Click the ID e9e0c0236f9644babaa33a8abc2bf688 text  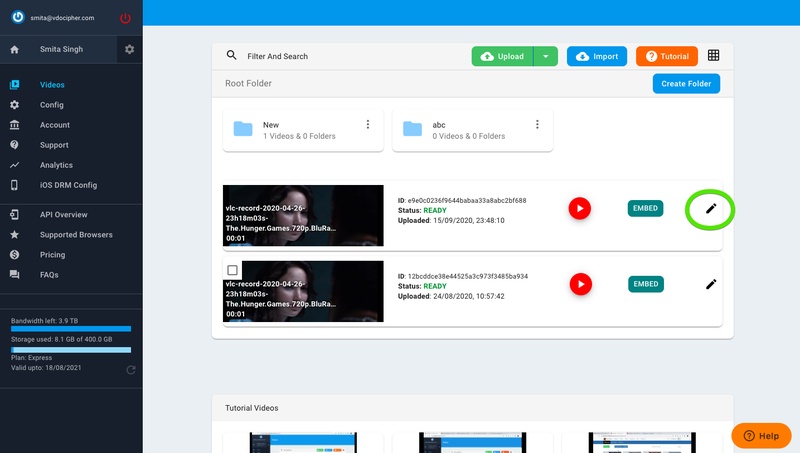pos(462,200)
